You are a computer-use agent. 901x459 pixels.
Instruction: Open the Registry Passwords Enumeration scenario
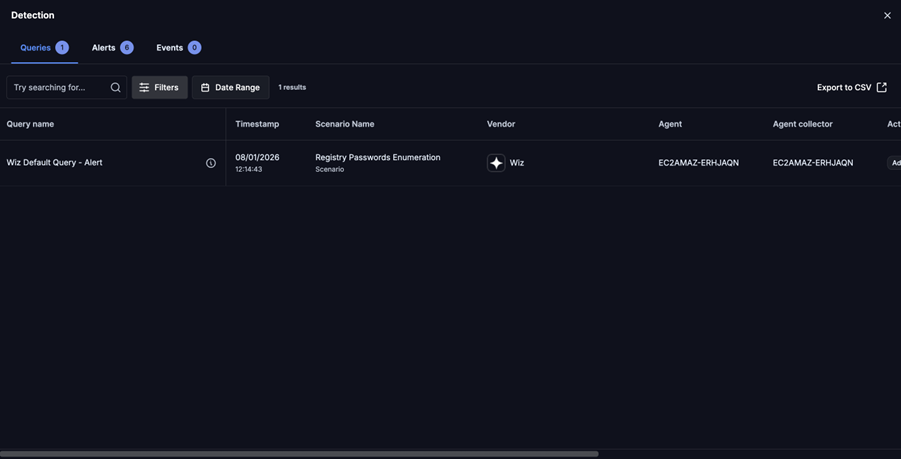377,158
